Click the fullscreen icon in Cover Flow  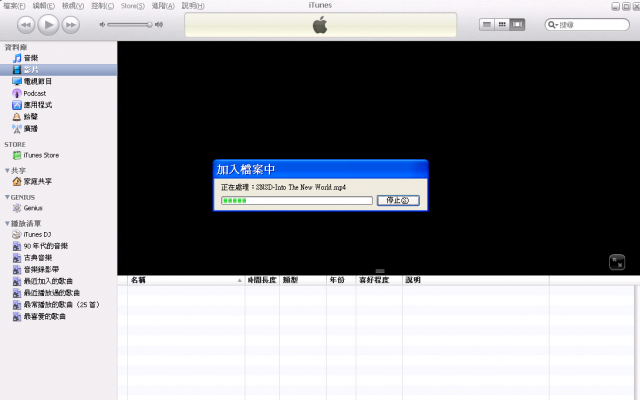pyautogui.click(x=617, y=262)
